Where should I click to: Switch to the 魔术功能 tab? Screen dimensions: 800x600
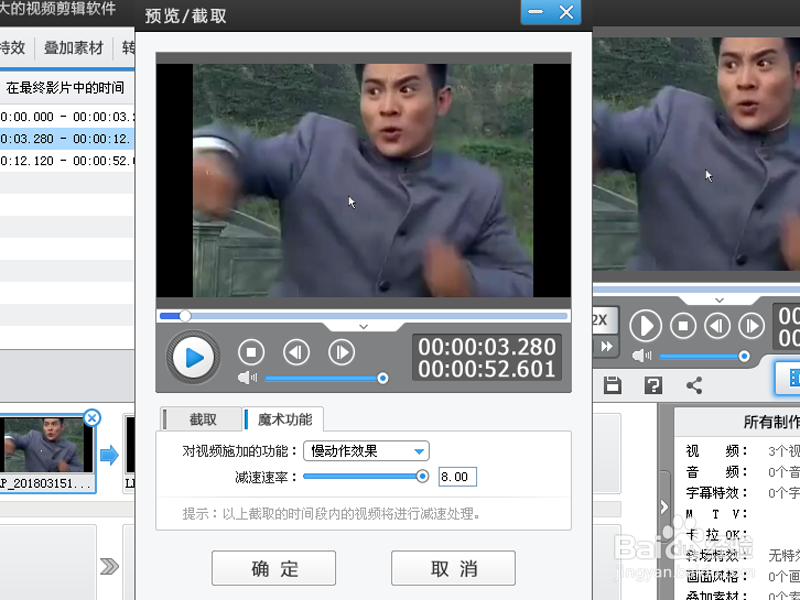(x=284, y=419)
